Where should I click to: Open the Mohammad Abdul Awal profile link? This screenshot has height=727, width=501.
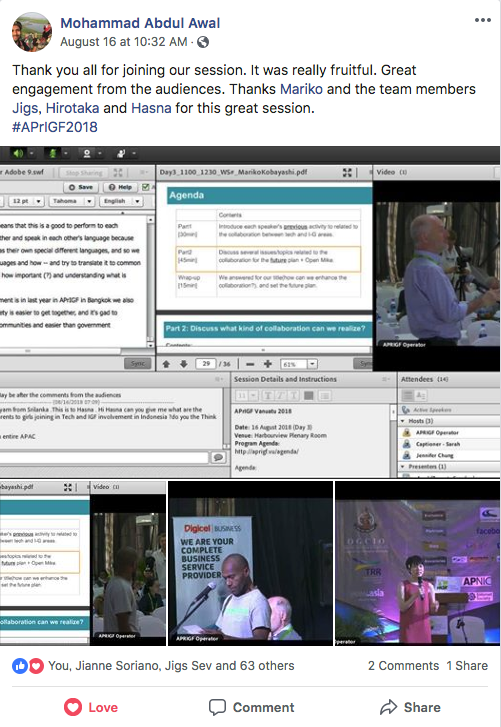tap(140, 23)
